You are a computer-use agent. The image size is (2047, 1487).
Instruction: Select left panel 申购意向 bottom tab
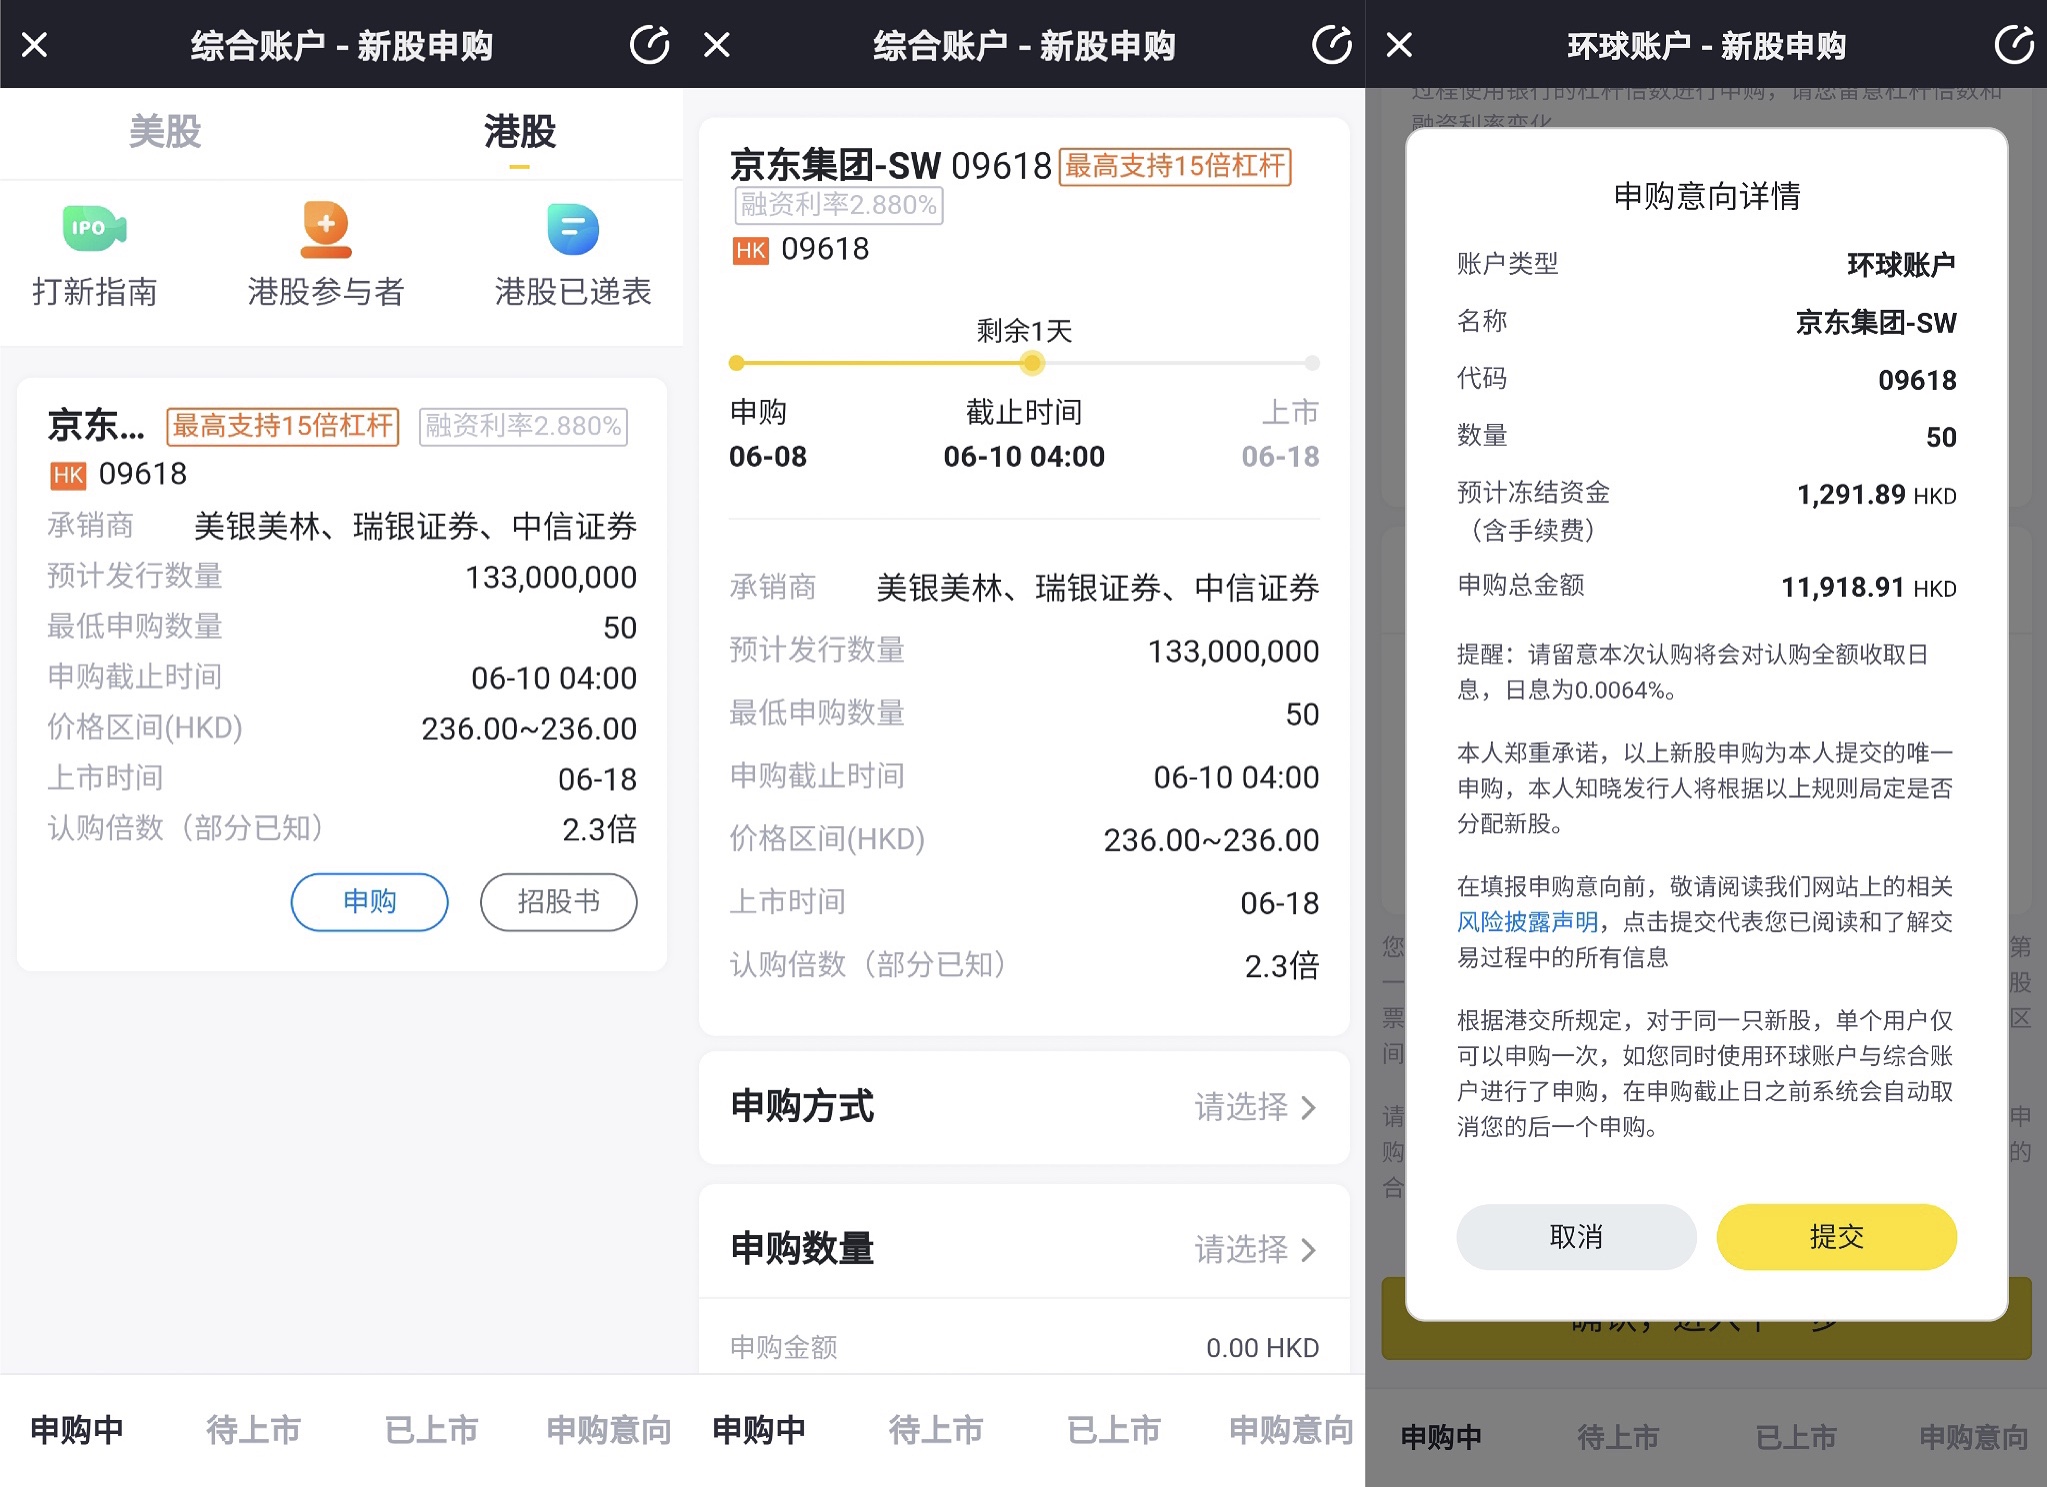tap(609, 1430)
